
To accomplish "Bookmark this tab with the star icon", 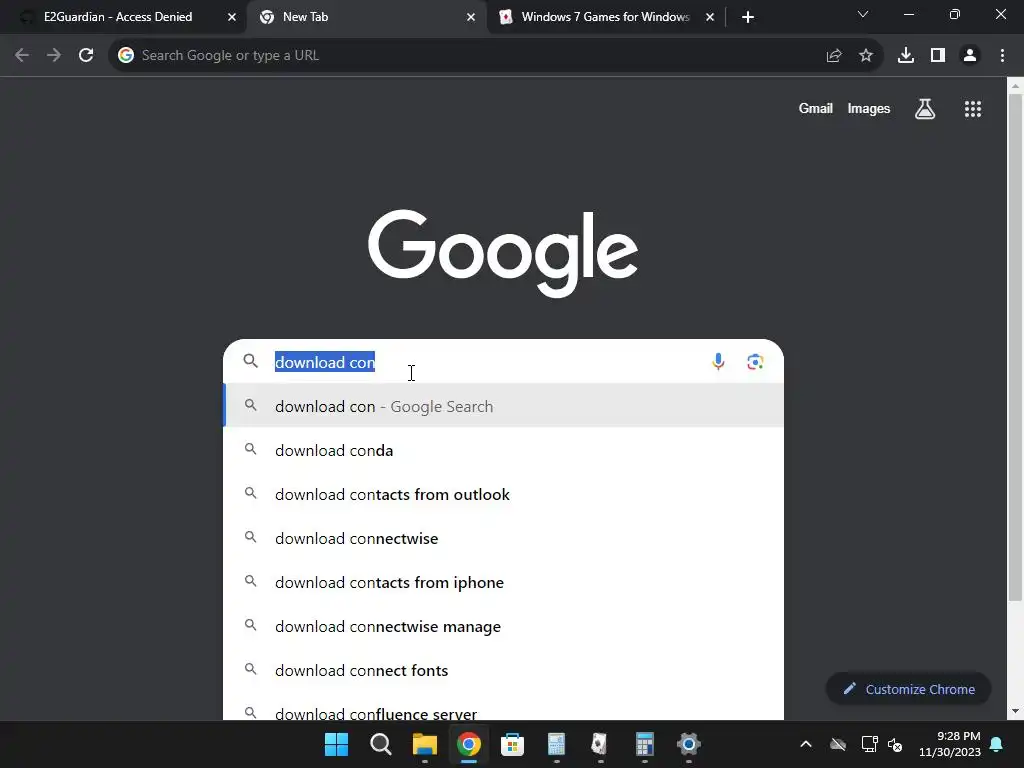I will [x=865, y=56].
